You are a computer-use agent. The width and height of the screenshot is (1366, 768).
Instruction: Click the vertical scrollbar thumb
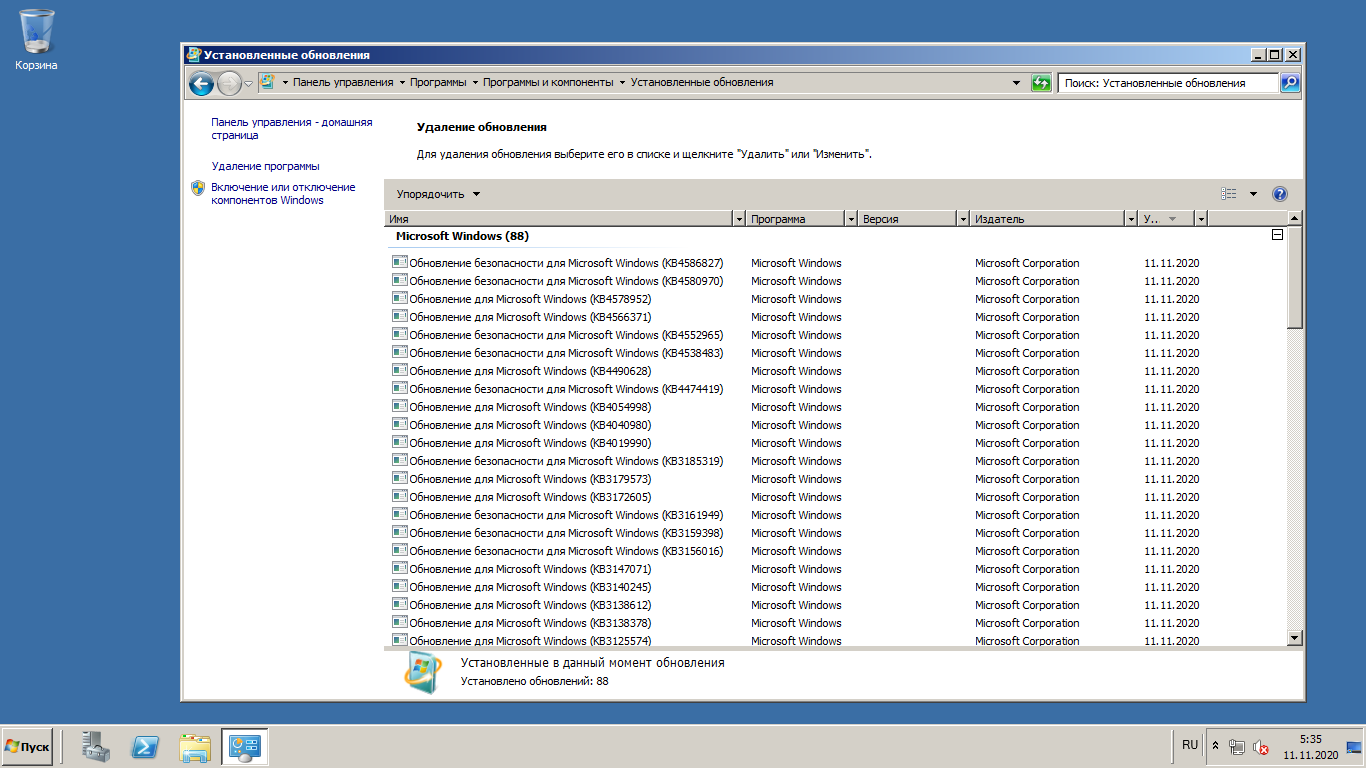tap(1295, 277)
